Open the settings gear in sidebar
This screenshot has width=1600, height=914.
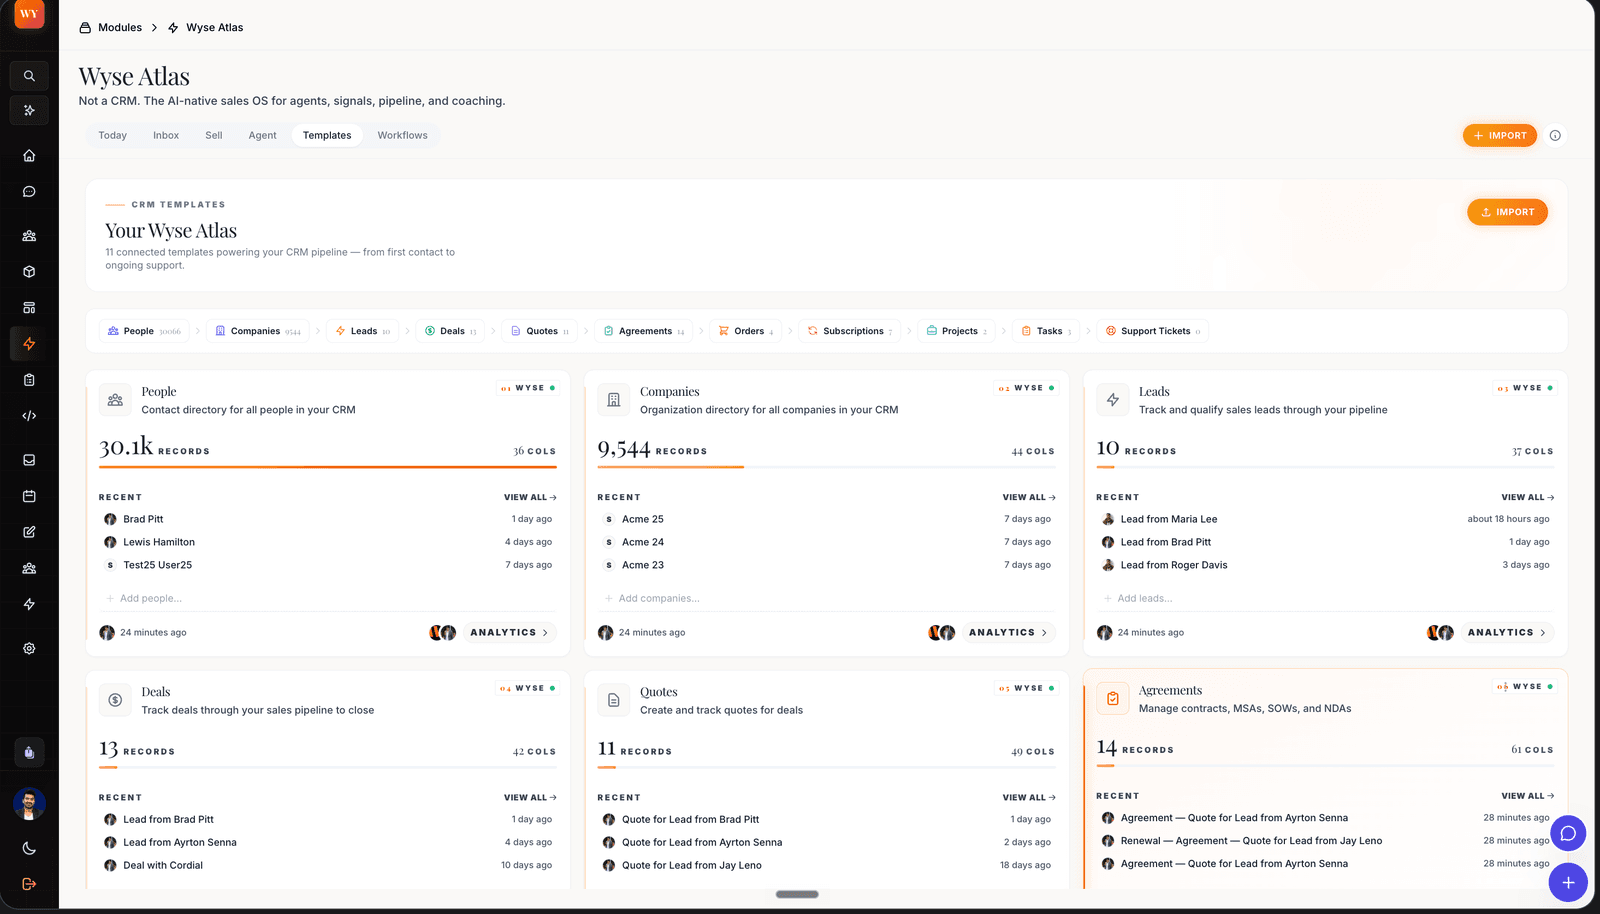click(x=29, y=648)
